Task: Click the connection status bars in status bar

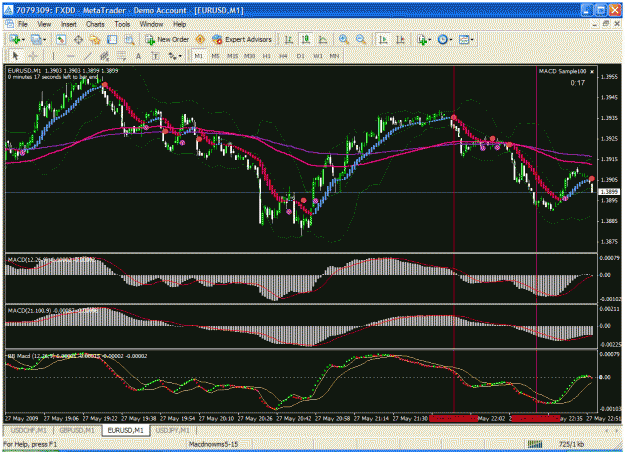Action: (x=535, y=444)
